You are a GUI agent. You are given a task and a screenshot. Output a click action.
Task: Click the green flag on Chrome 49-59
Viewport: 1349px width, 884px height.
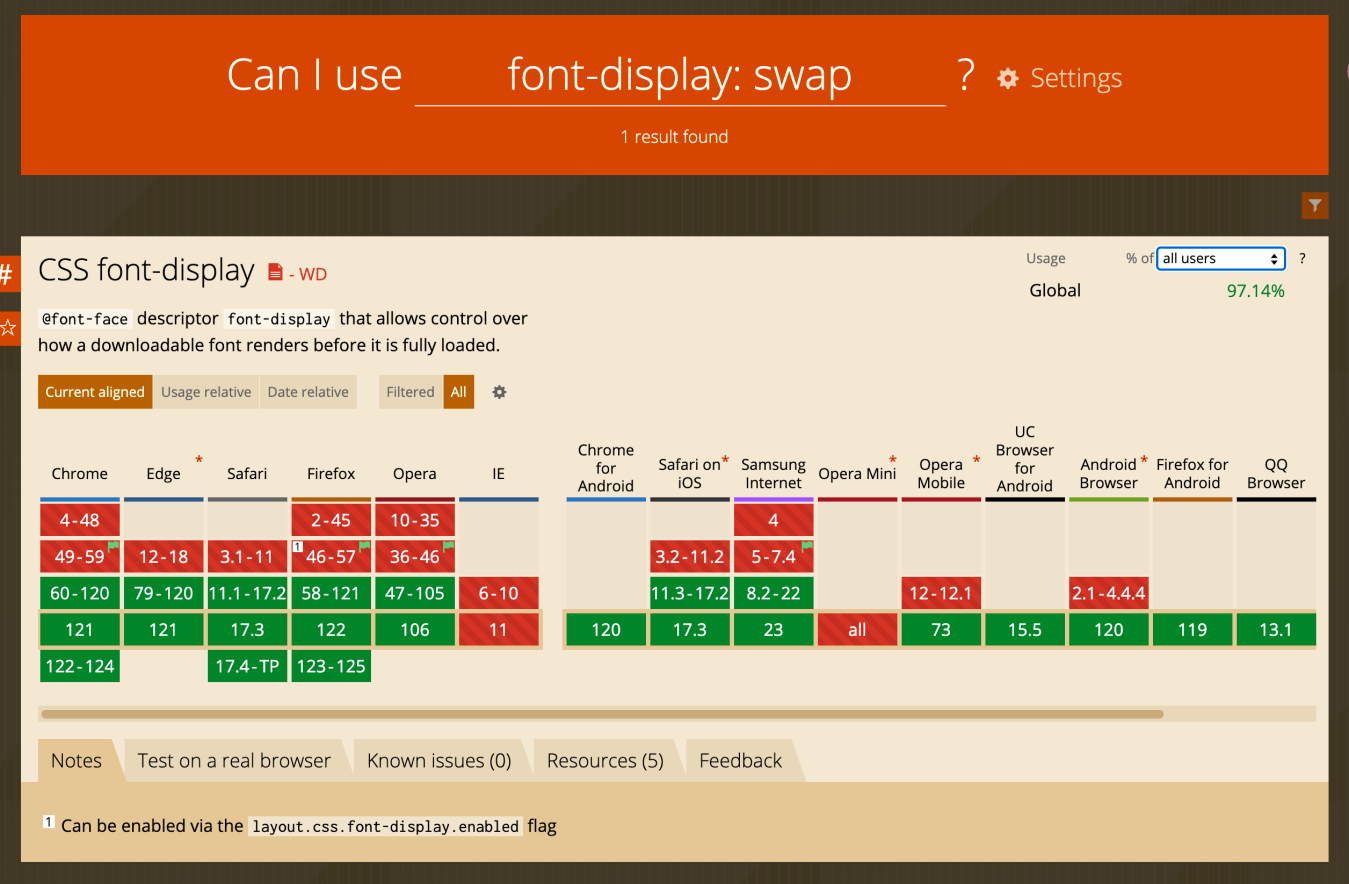pos(113,547)
